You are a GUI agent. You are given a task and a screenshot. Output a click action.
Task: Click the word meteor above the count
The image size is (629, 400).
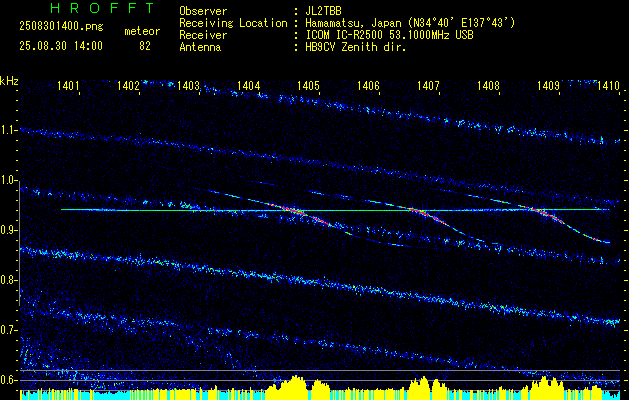tap(142, 31)
